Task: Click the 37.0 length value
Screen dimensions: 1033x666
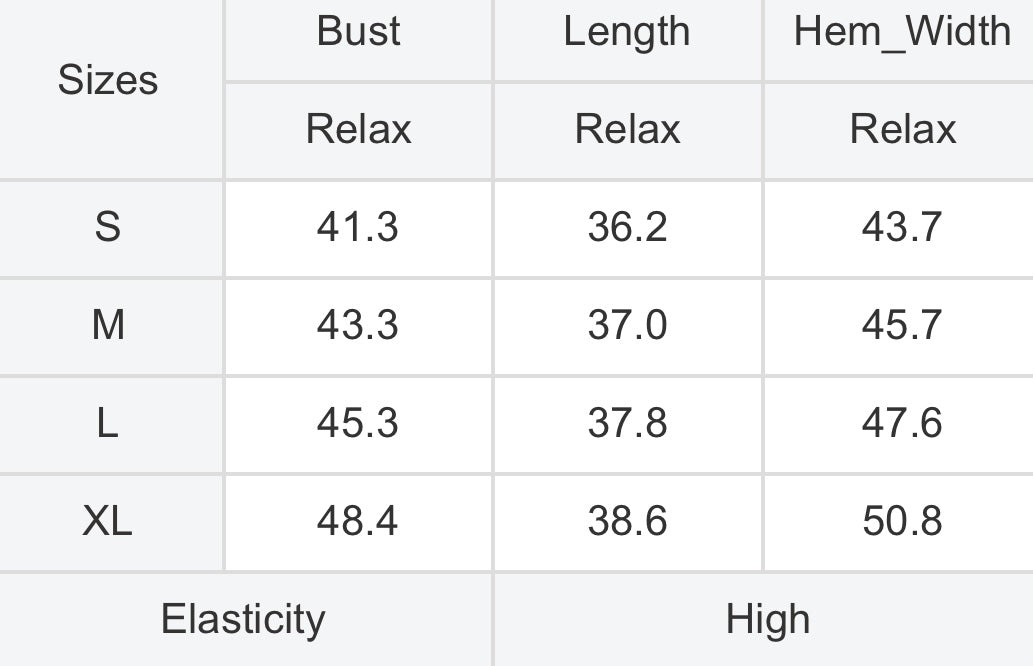Action: pyautogui.click(x=627, y=325)
